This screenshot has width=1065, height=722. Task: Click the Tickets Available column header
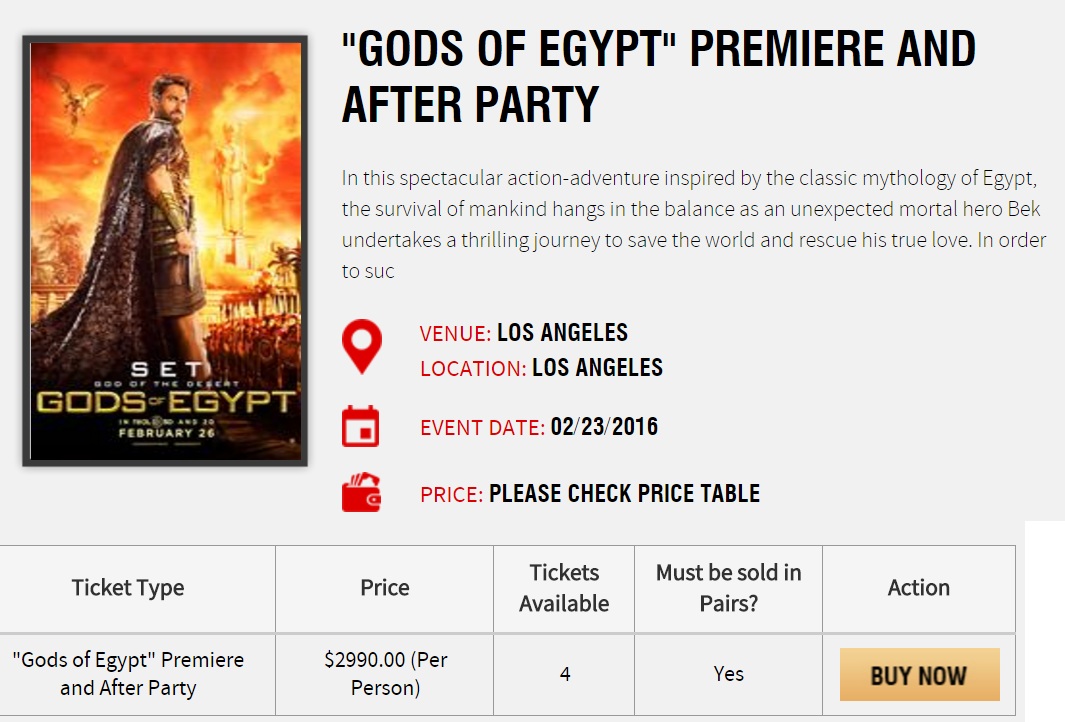point(564,588)
